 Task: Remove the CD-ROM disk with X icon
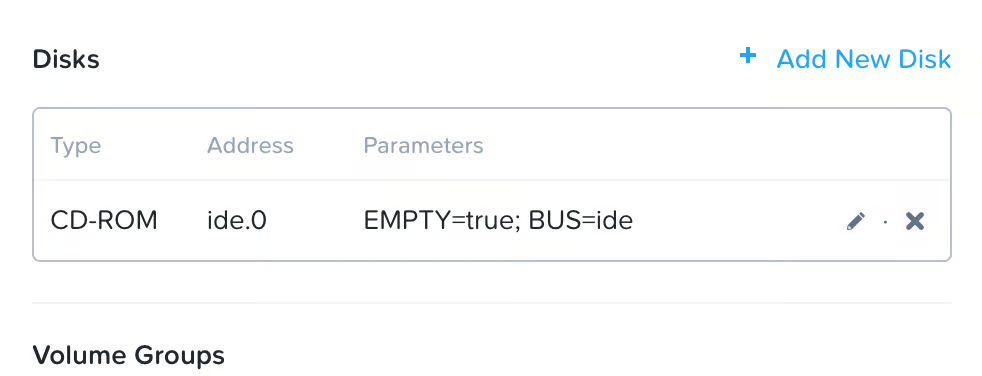915,221
